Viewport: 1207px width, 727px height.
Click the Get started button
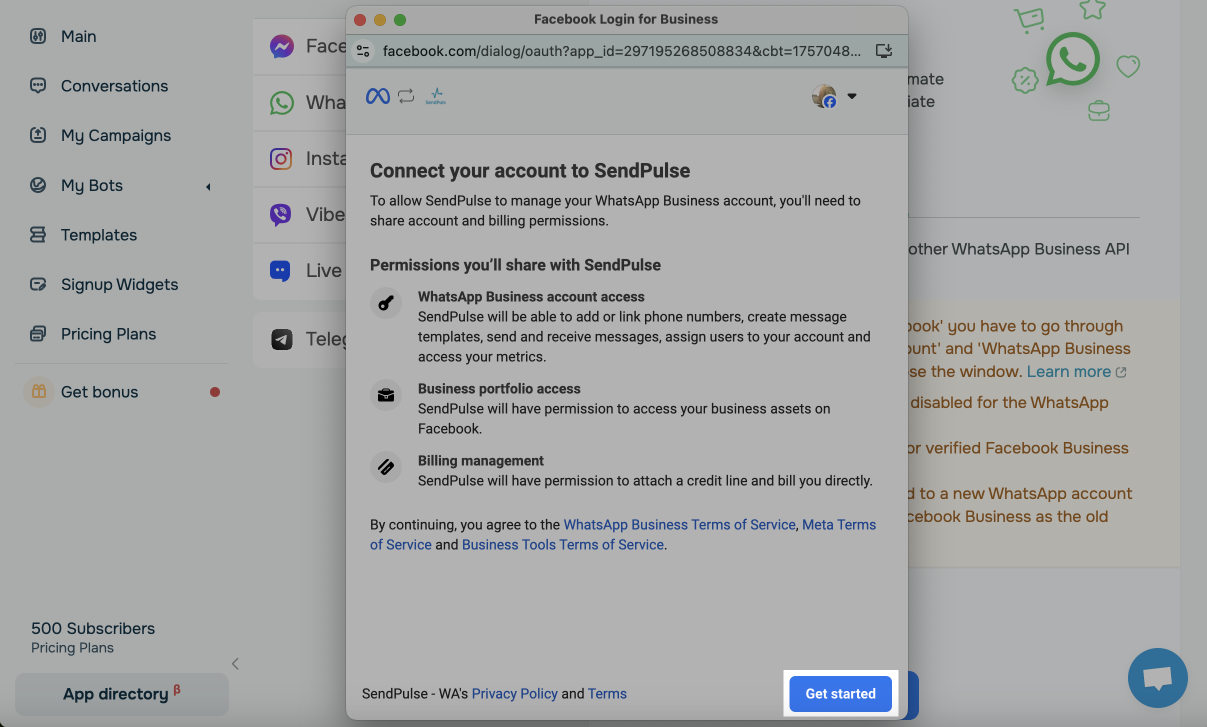(840, 694)
